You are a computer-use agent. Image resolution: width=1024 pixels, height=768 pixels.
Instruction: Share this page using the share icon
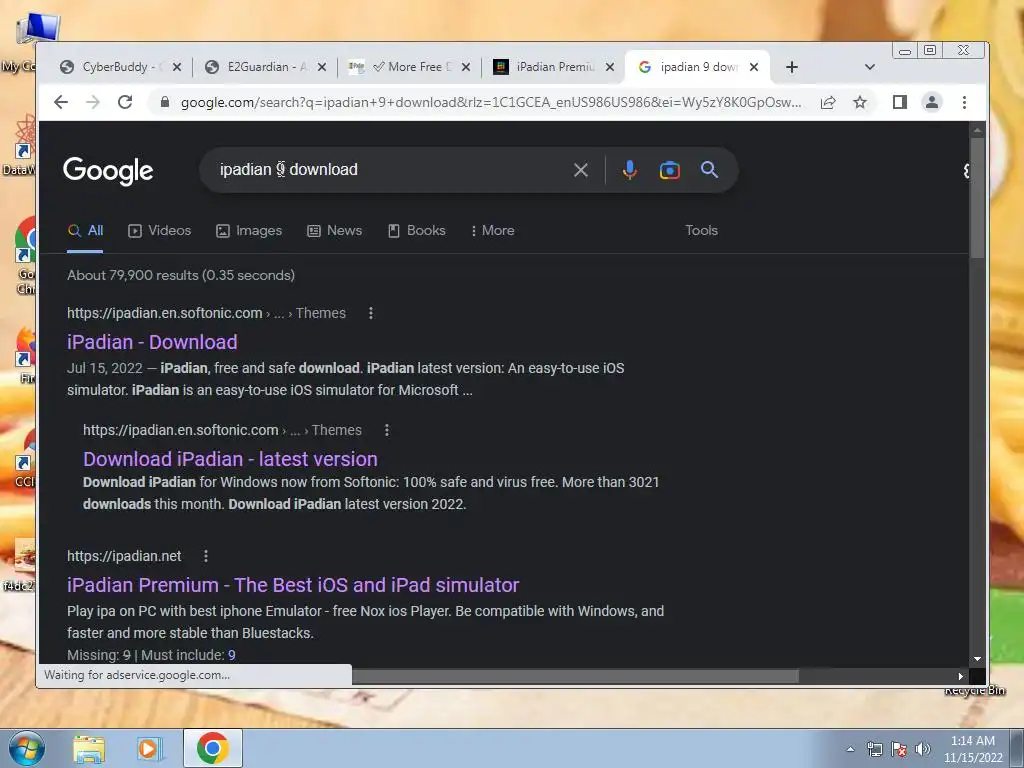828,103
